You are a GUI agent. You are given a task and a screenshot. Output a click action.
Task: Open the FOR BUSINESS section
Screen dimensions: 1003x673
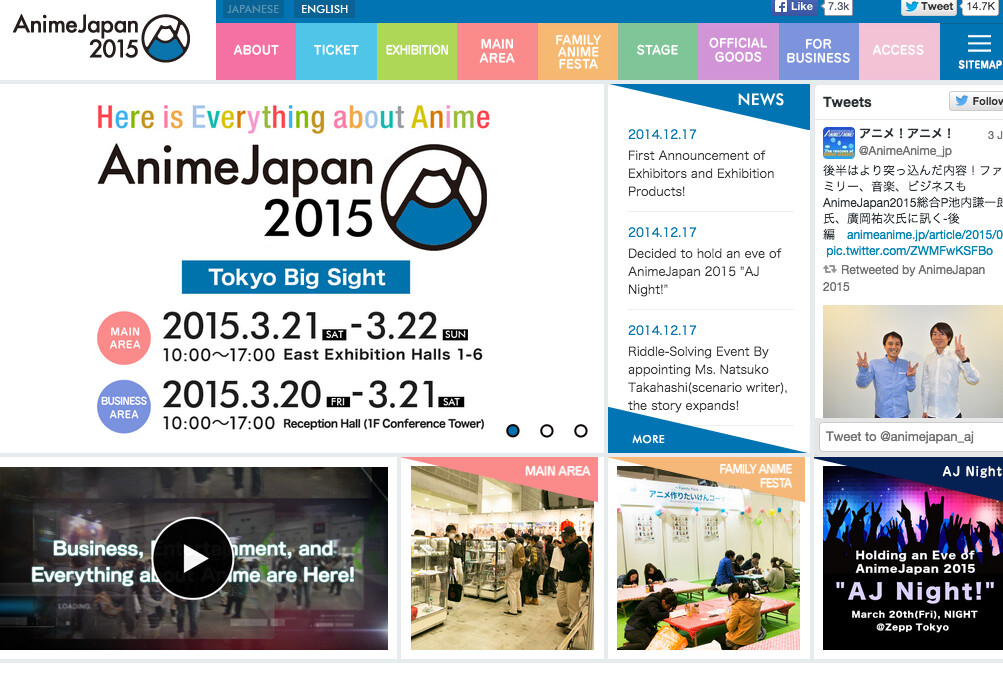coord(817,49)
